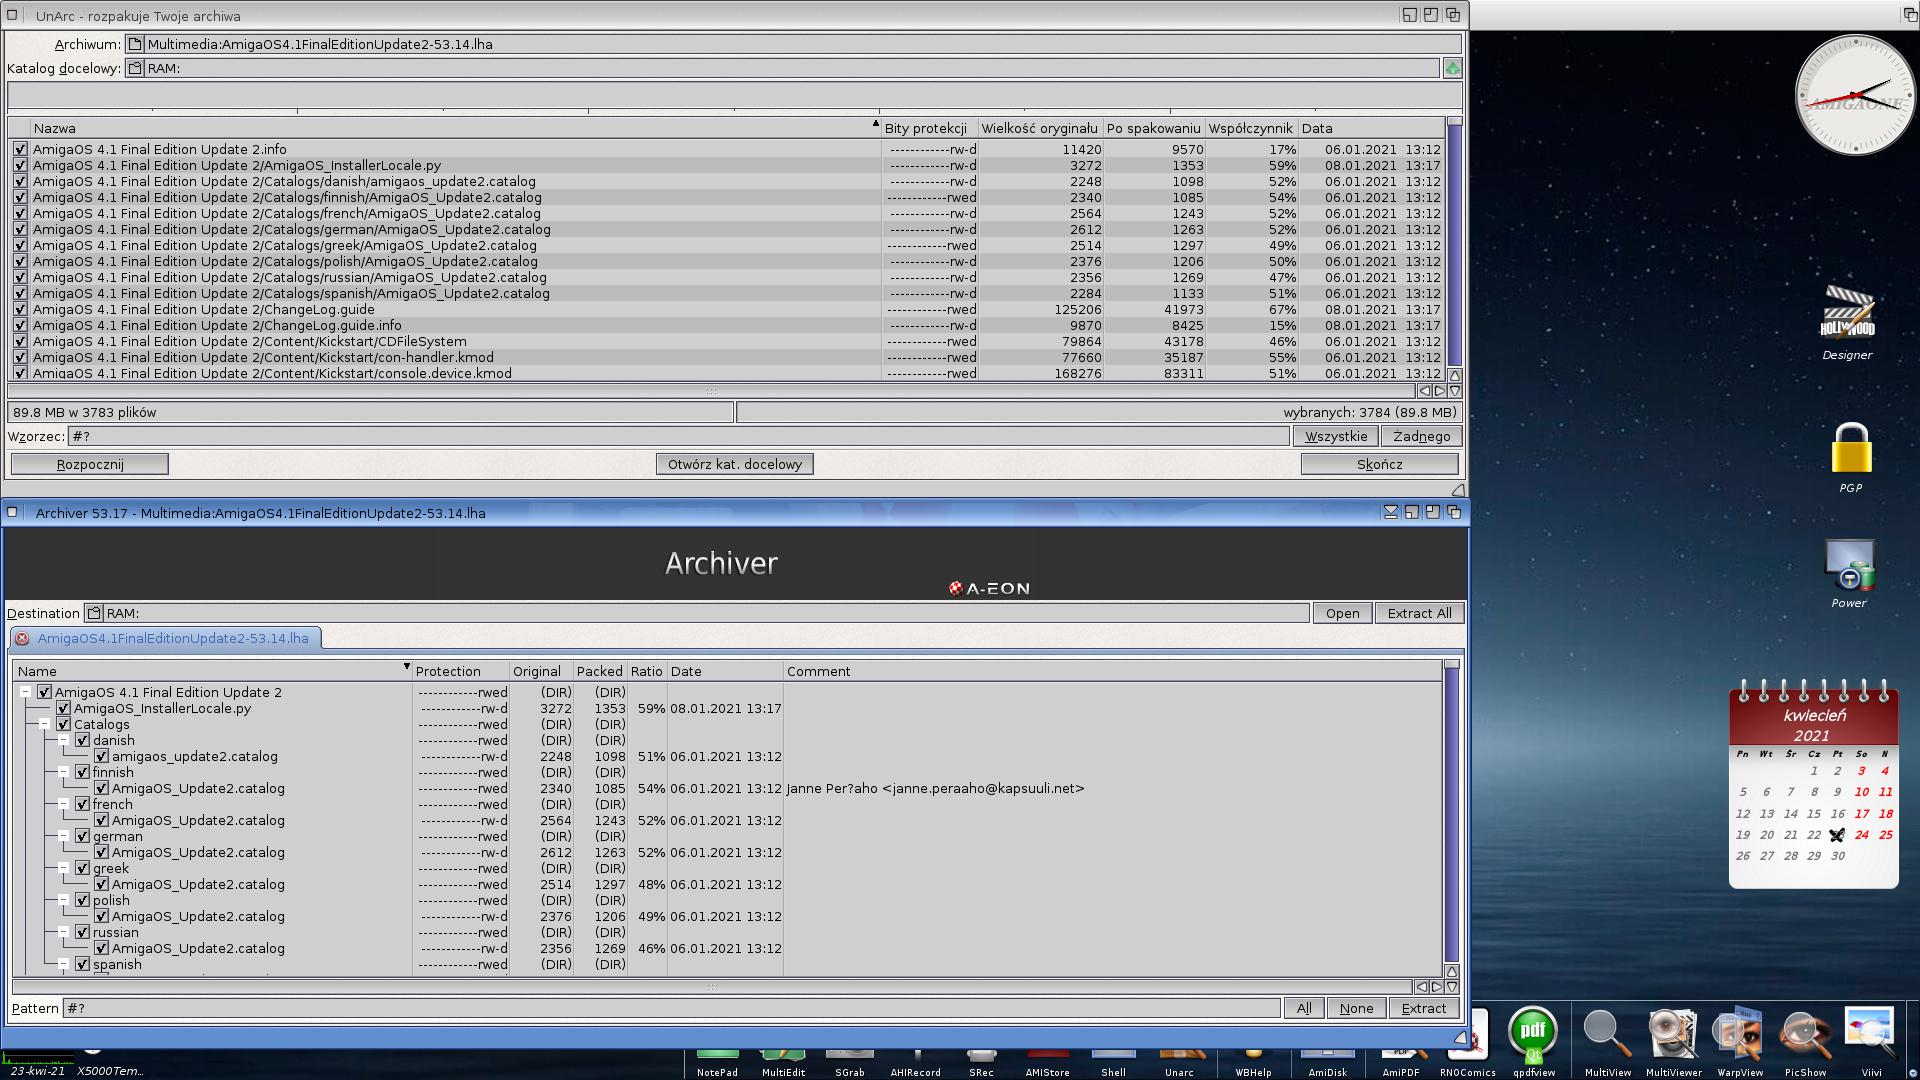The image size is (1920, 1080).
Task: Click the UnArc window depth gadget
Action: [x=1452, y=15]
